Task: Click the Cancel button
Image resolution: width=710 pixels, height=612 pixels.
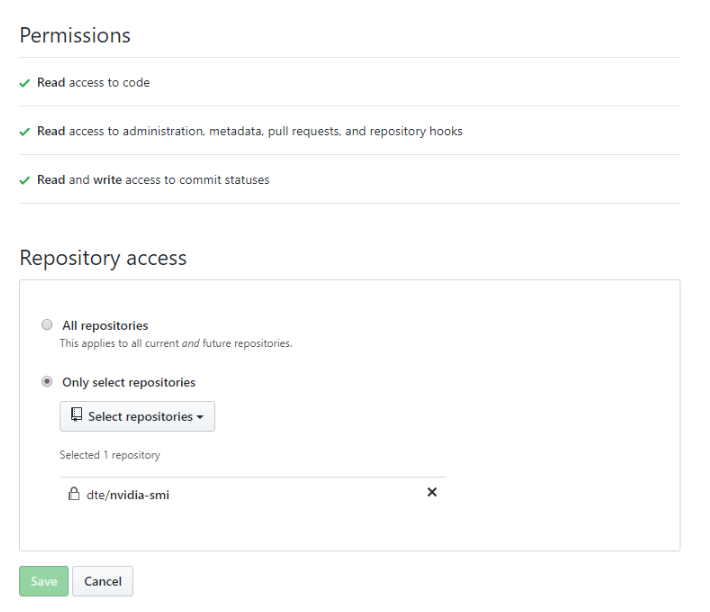Action: [103, 581]
